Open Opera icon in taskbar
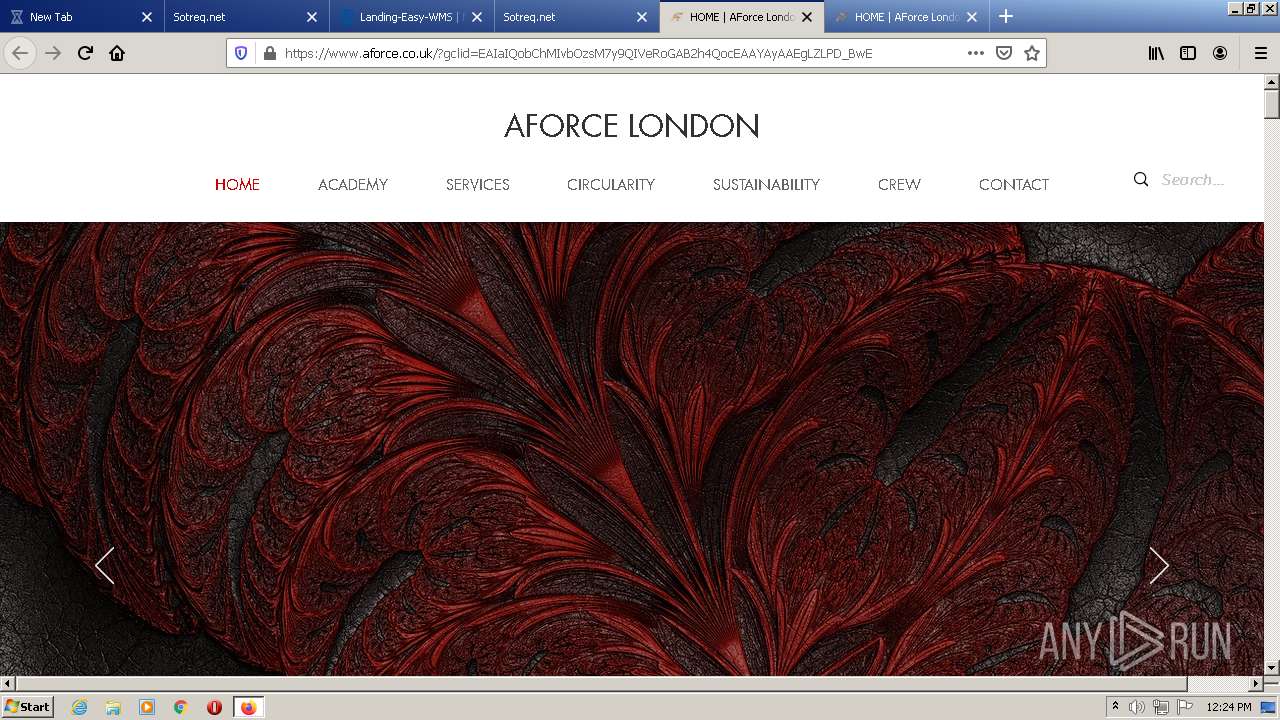1280x720 pixels. pos(214,707)
